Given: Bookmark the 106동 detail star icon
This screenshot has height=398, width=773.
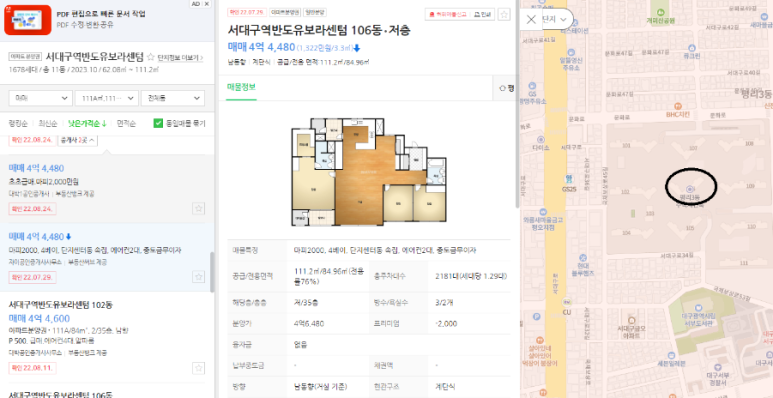Looking at the screenshot, I should [x=504, y=14].
